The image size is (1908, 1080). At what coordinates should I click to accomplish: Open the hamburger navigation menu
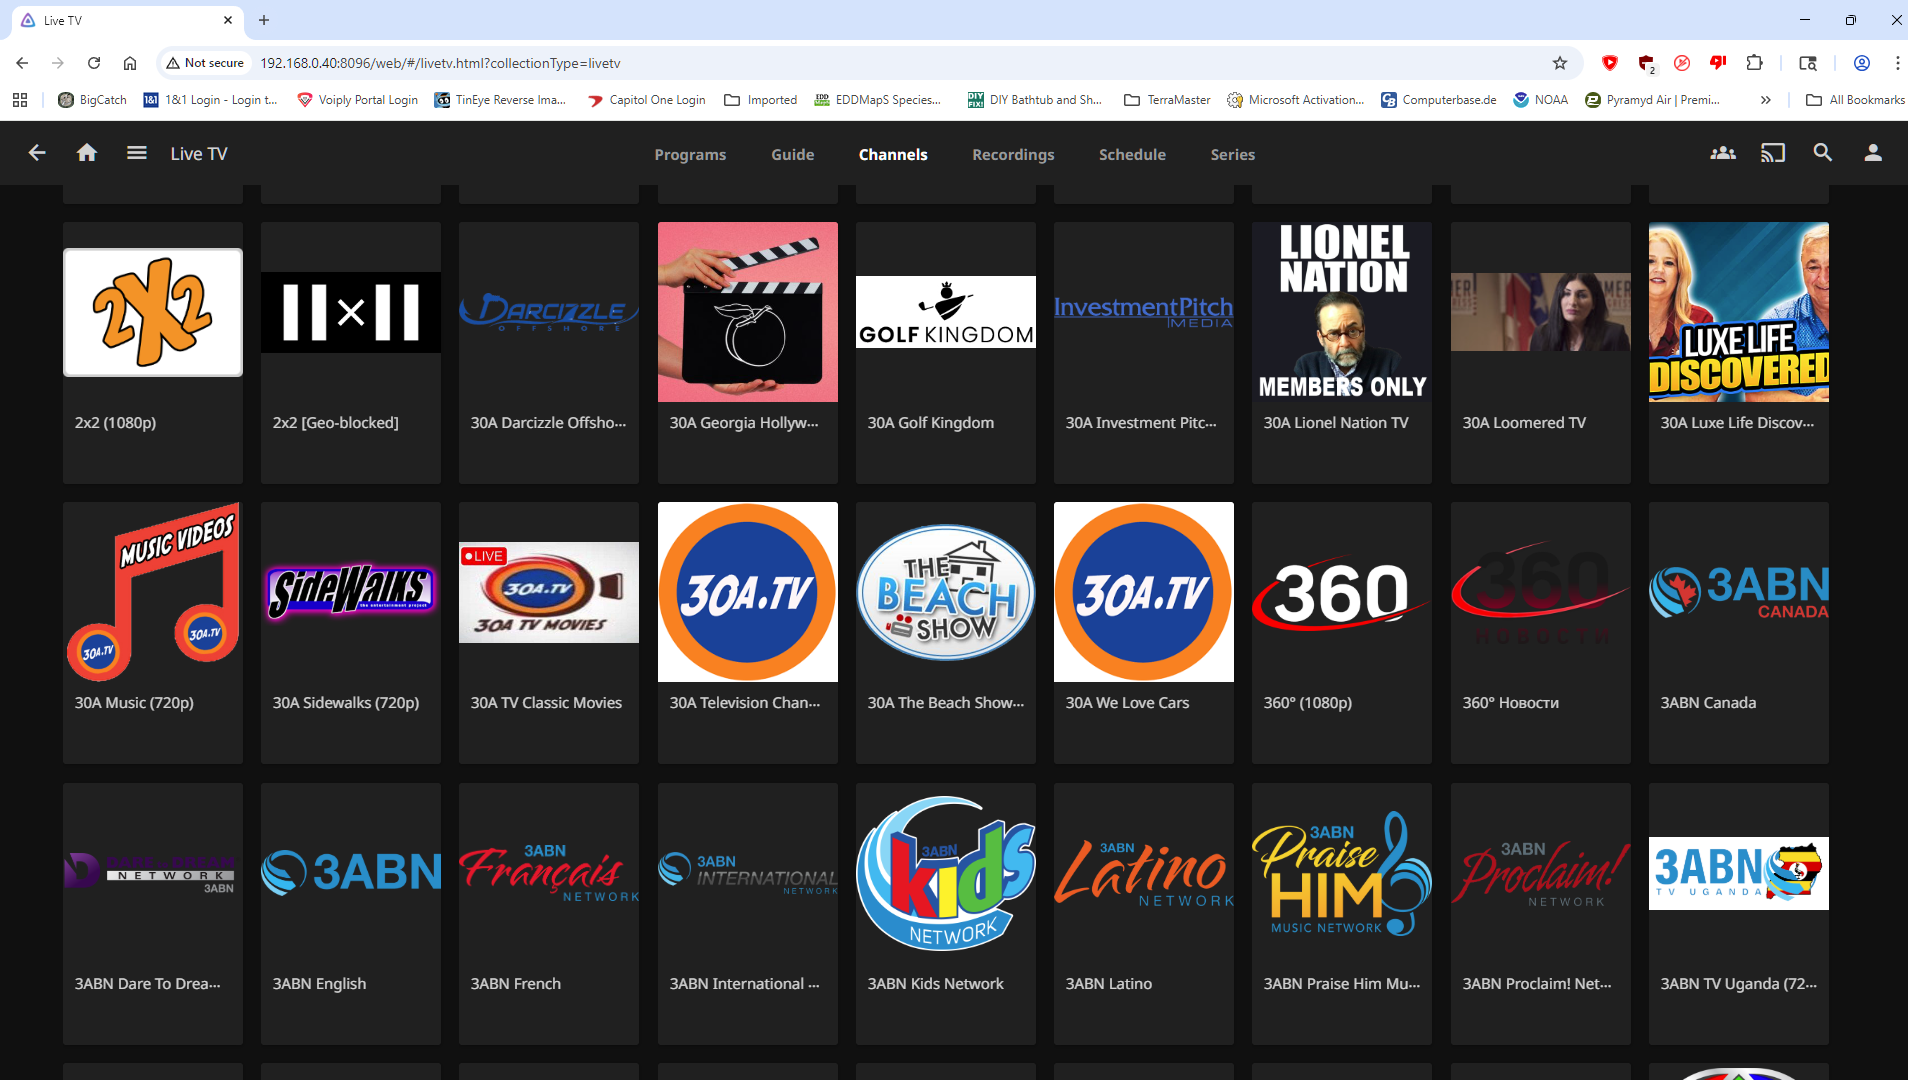(x=137, y=153)
